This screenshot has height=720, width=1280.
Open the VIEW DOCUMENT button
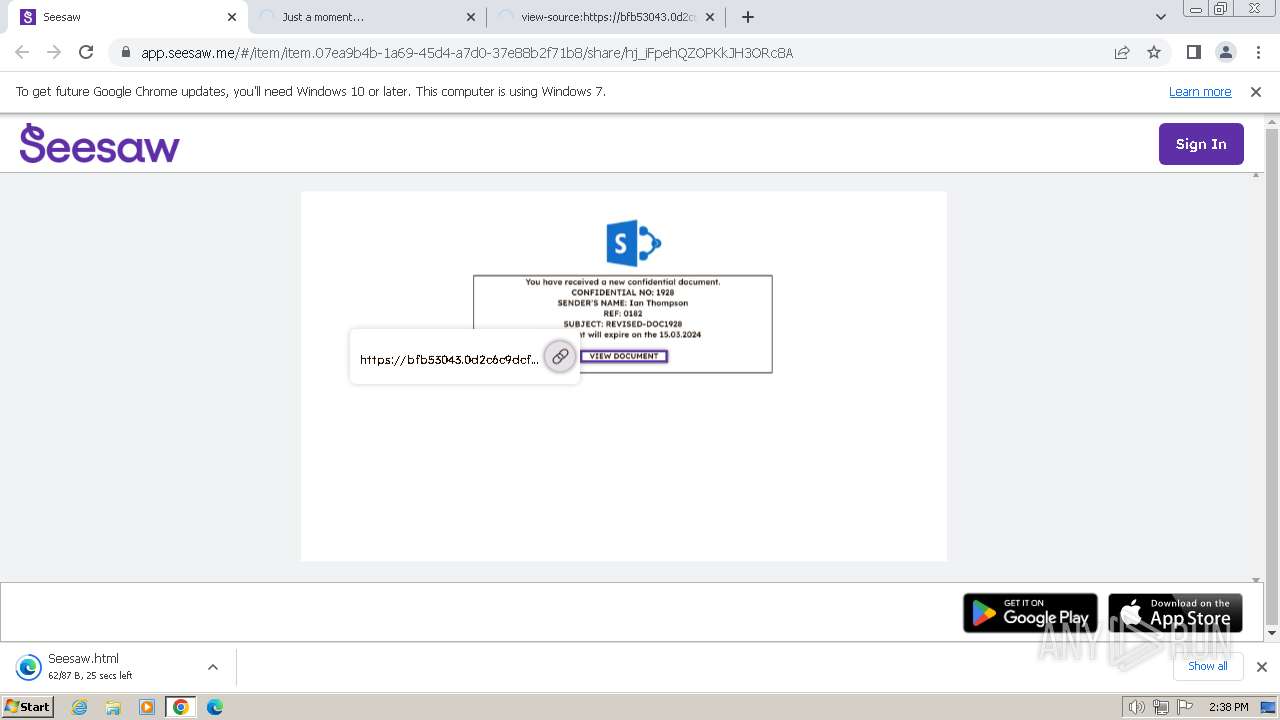pos(624,356)
